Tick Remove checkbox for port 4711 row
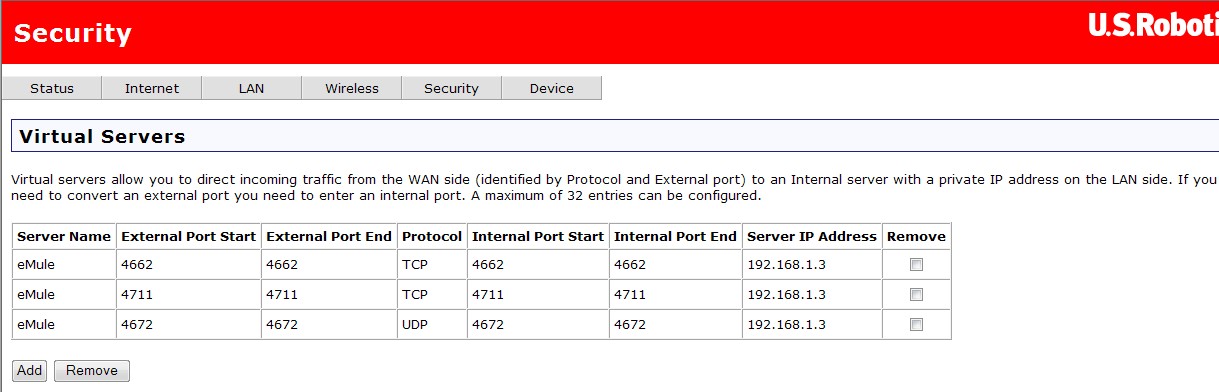Viewport: 1219px width, 392px height. coord(916,295)
